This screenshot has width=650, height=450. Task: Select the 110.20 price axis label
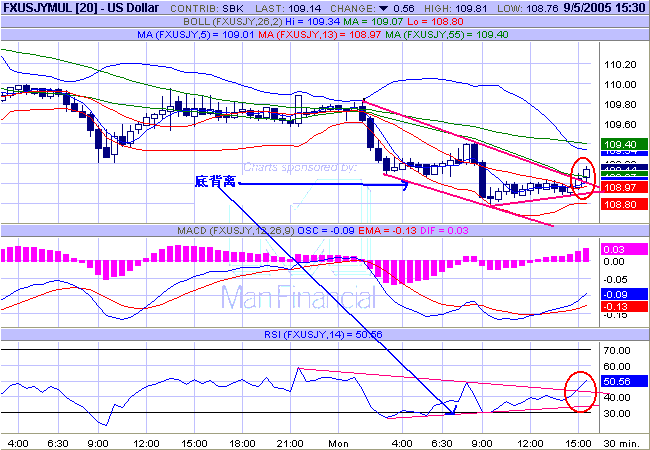(620, 65)
